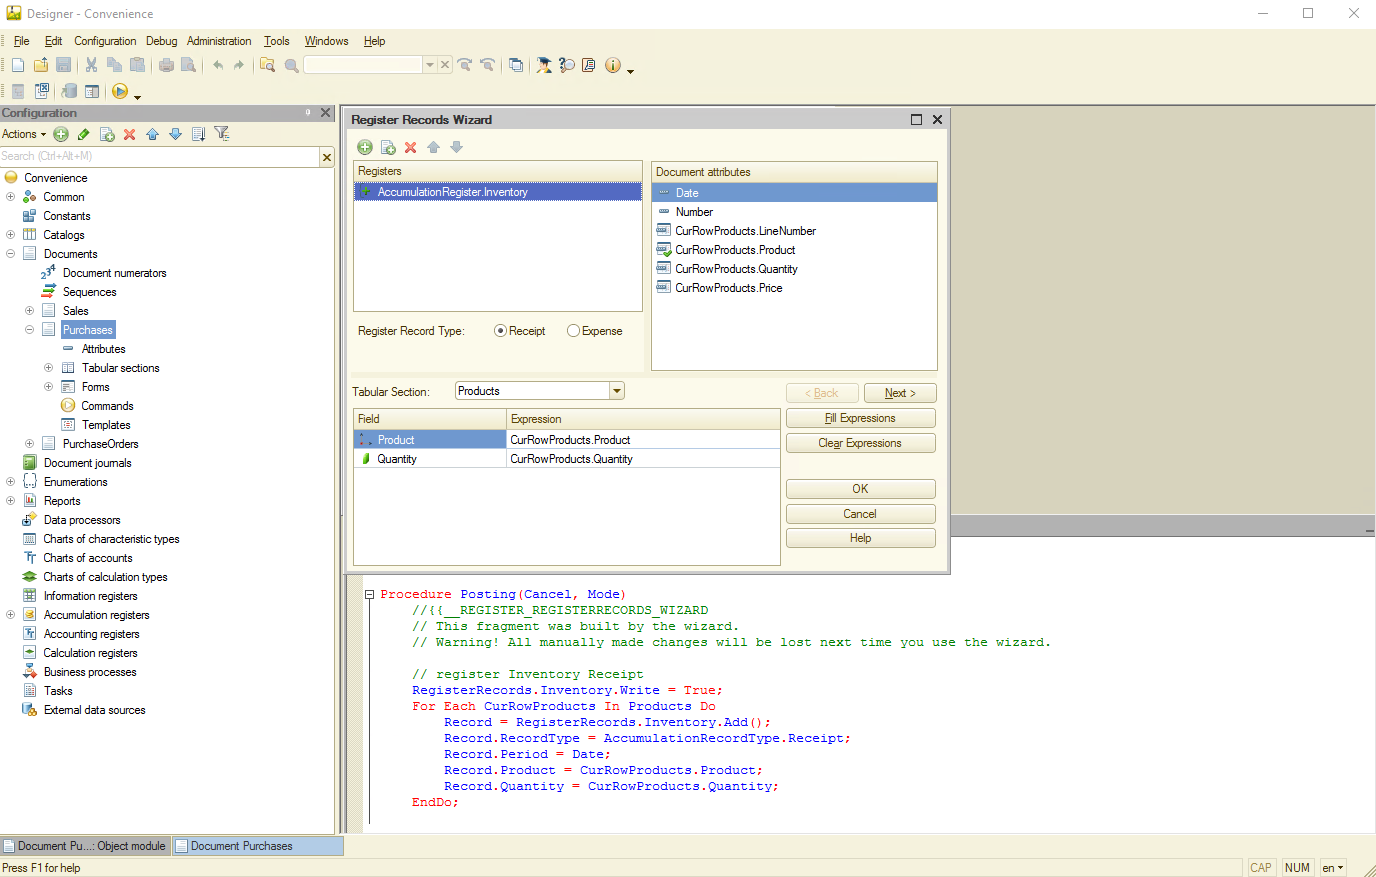Select CurRowProducts.Price in document attributes

728,288
